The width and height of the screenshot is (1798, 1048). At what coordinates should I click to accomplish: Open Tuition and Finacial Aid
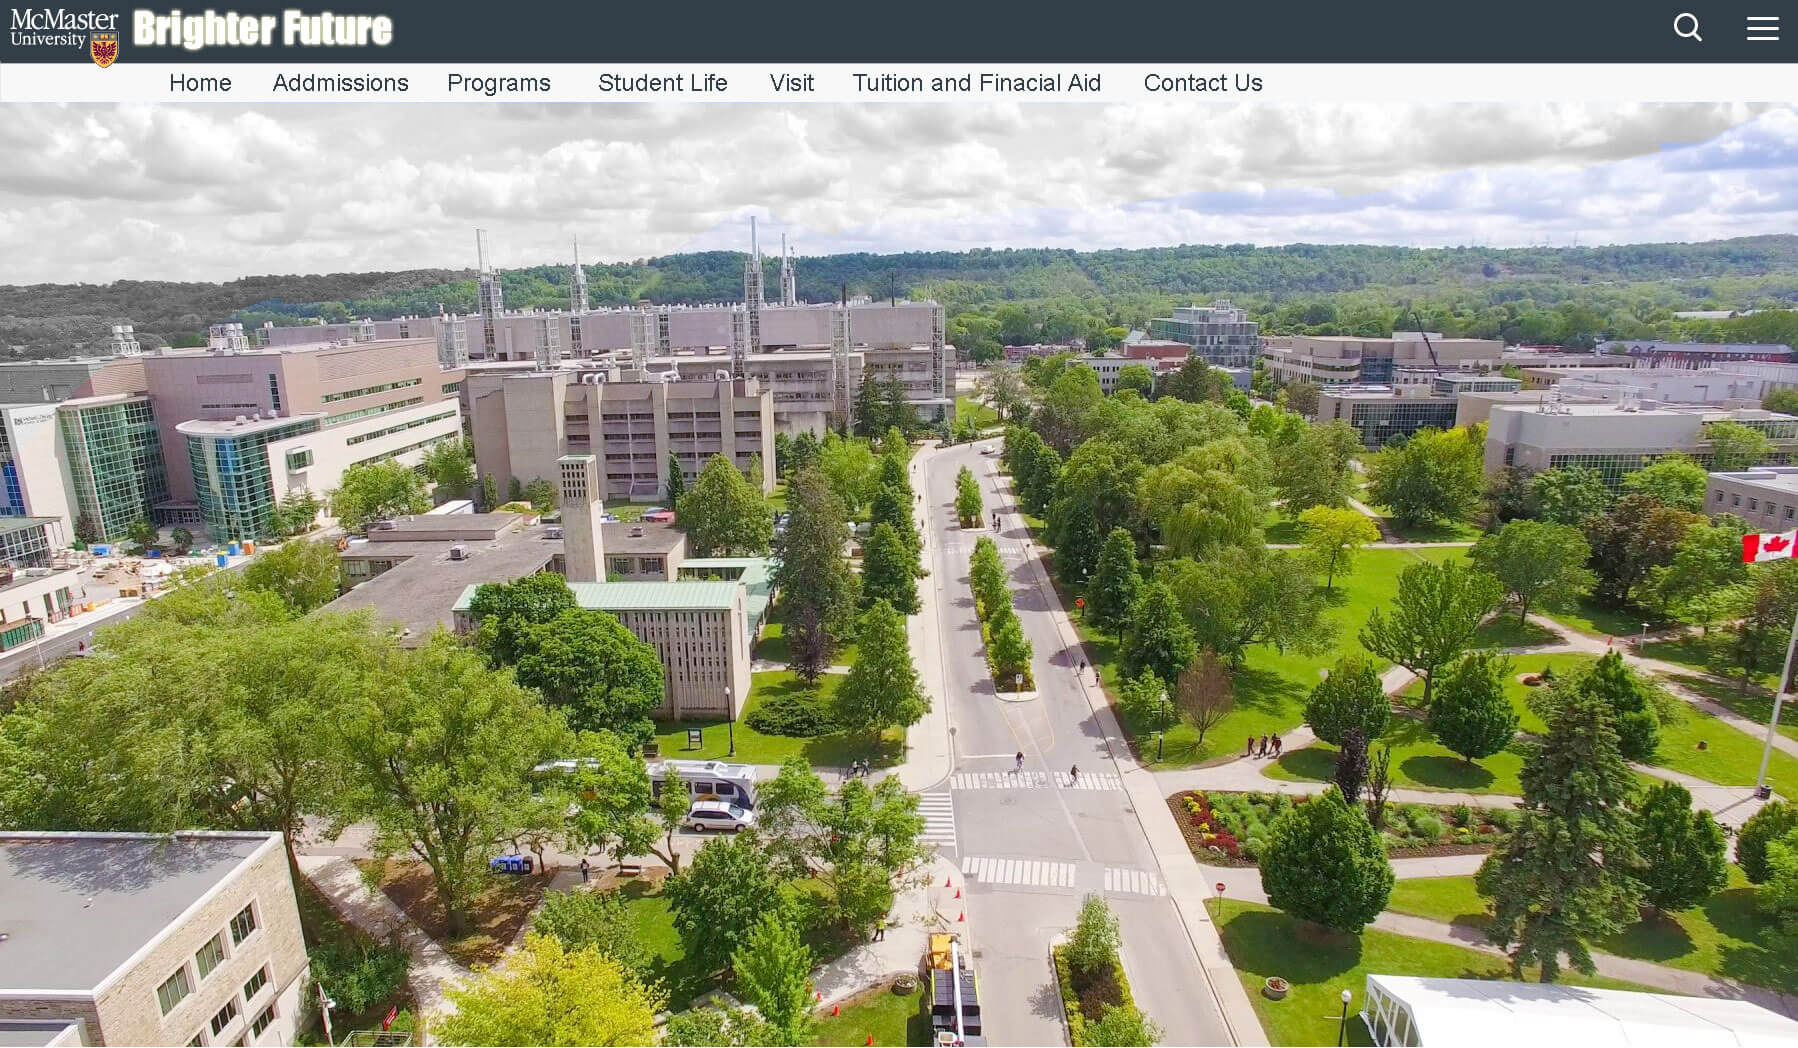976,83
